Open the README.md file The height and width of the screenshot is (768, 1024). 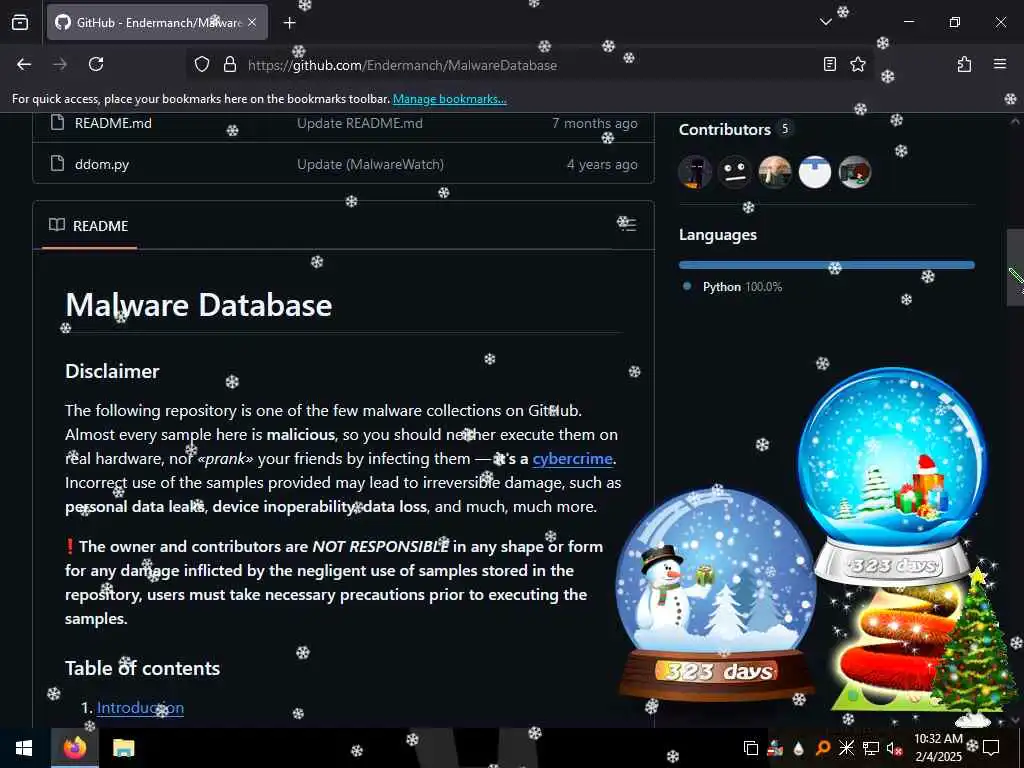(113, 123)
